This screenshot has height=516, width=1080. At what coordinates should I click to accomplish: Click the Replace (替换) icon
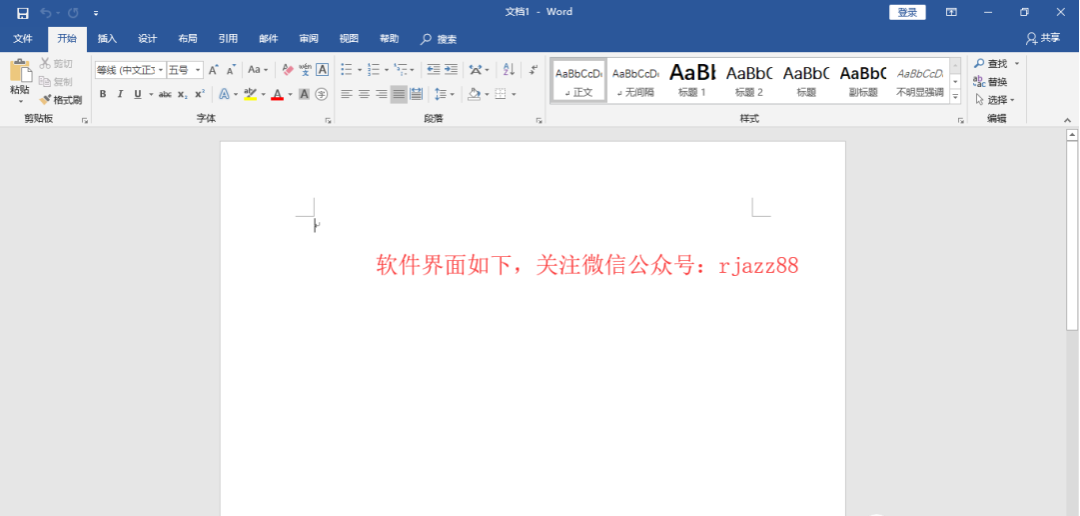(x=979, y=81)
